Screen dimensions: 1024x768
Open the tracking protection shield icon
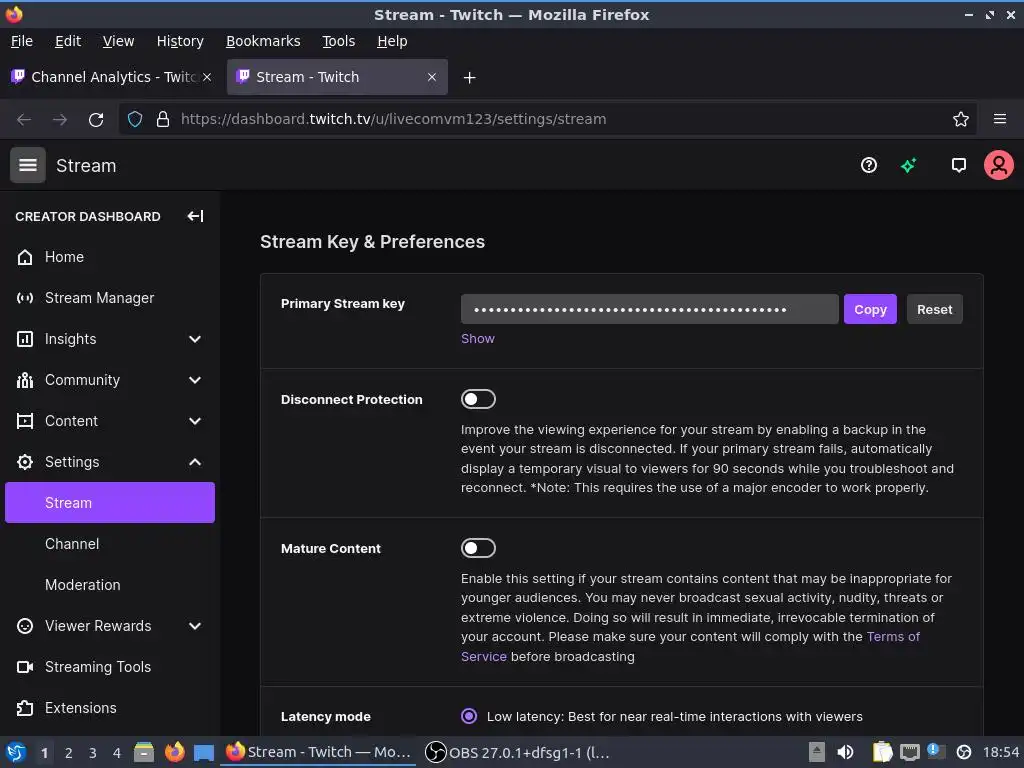pyautogui.click(x=135, y=120)
